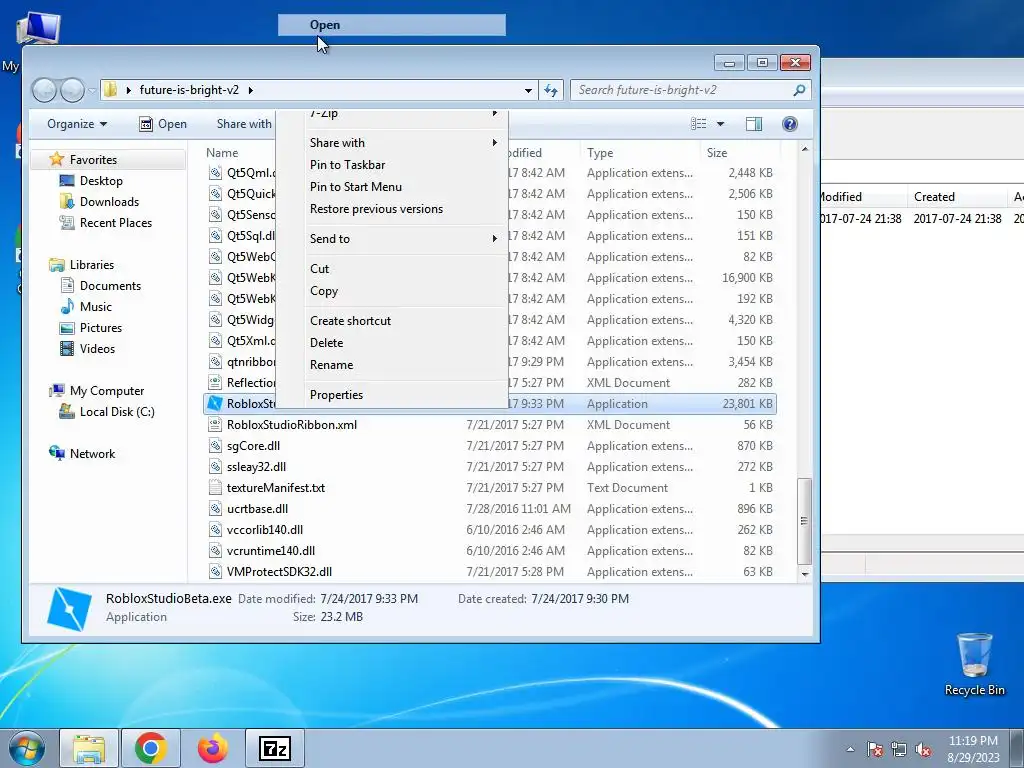Select Network in navigation pane

[92, 454]
